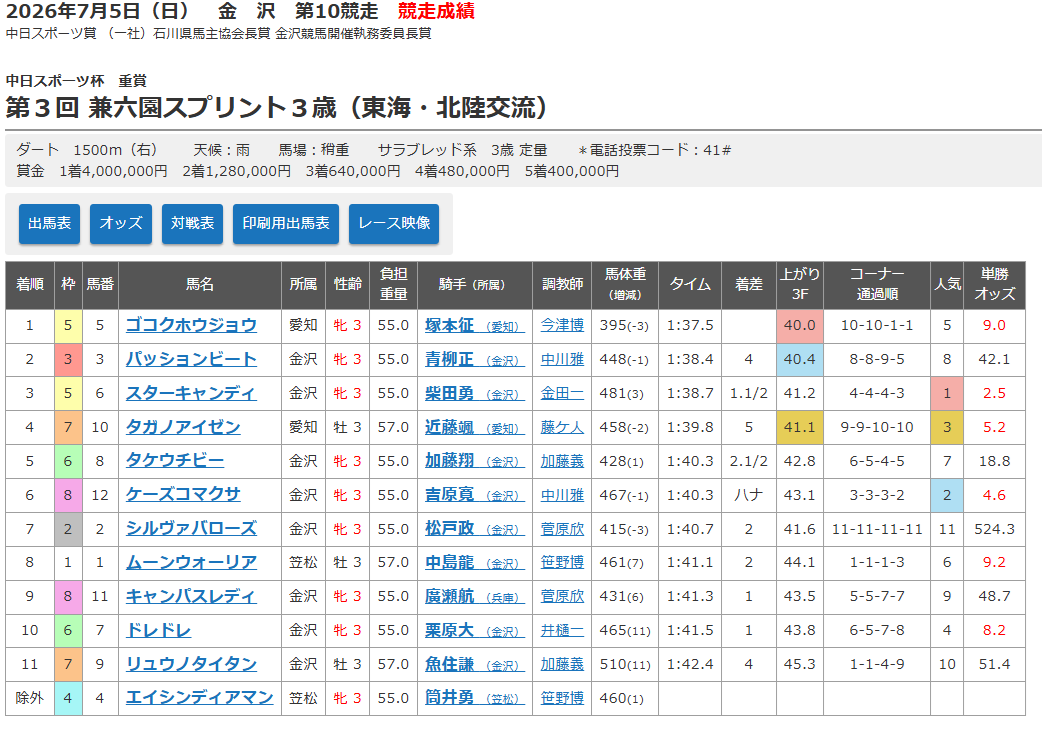Click the 印刷用出馬表 button
The width and height of the screenshot is (1042, 730).
point(286,224)
